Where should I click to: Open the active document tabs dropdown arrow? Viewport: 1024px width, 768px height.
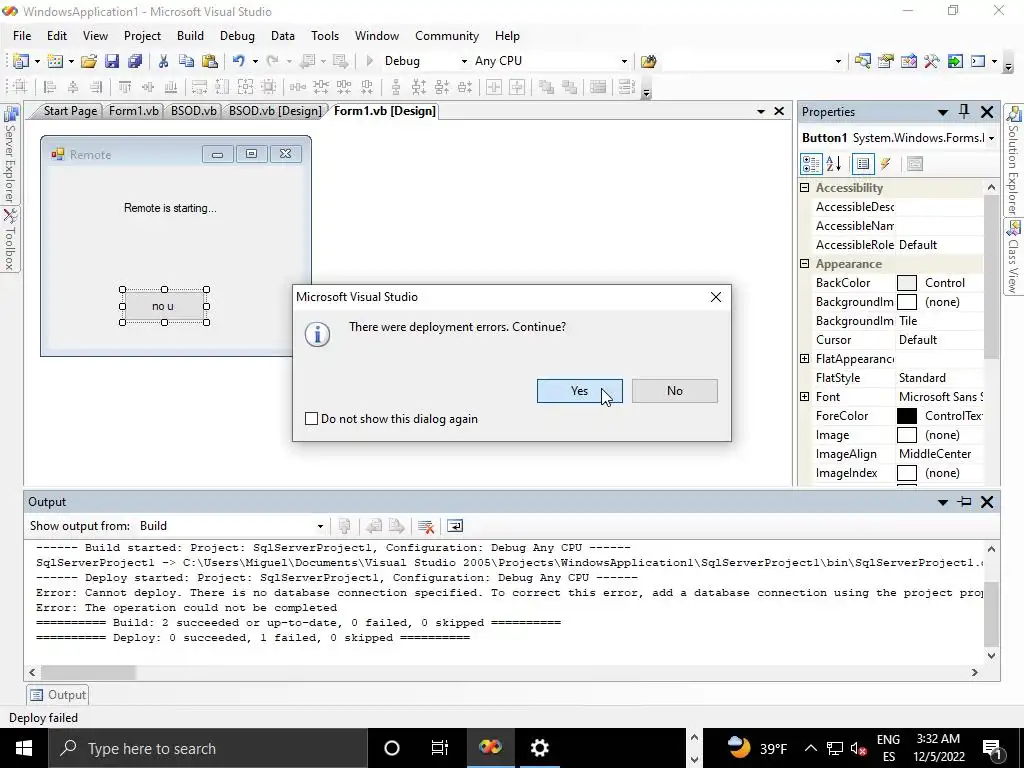click(761, 112)
